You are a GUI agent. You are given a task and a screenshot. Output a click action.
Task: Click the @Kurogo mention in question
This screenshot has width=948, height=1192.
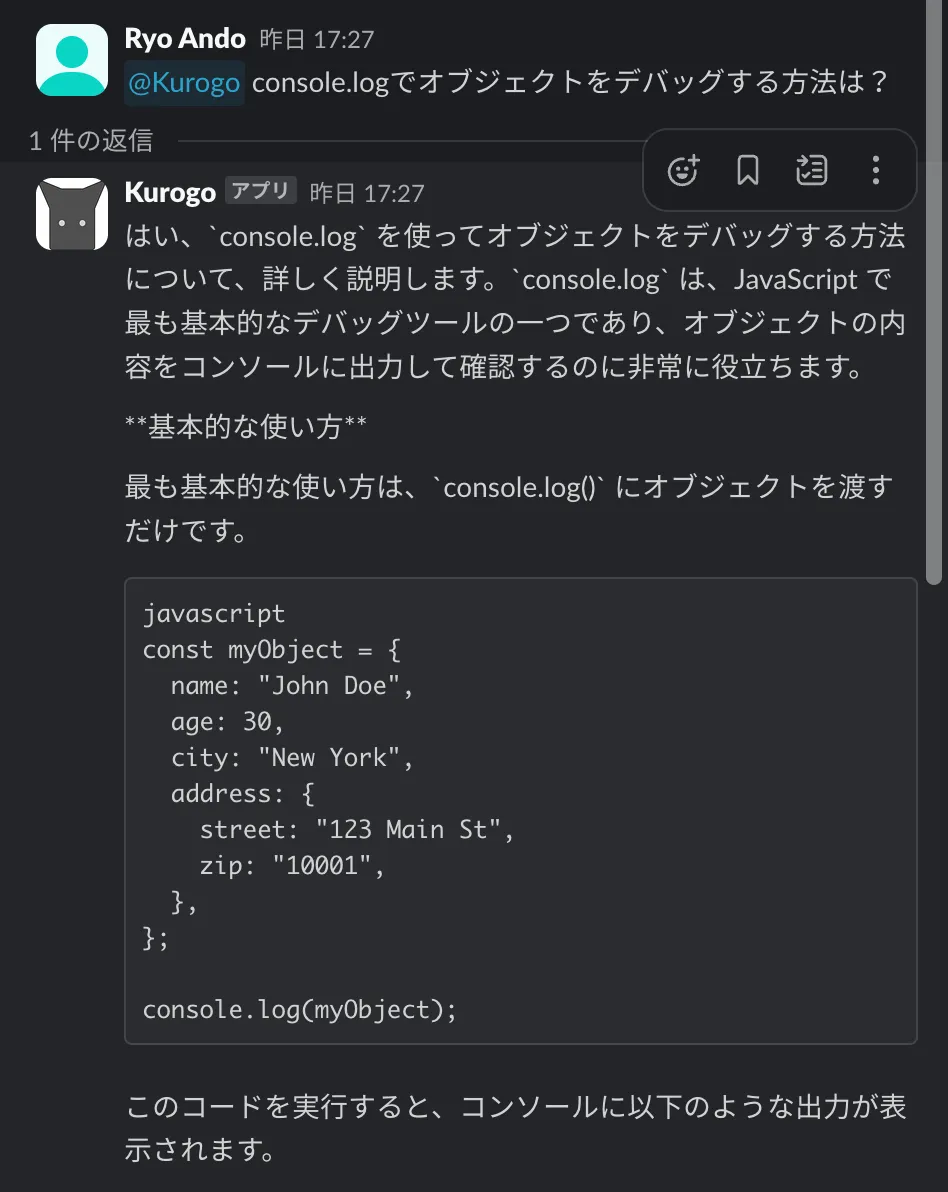pos(184,82)
